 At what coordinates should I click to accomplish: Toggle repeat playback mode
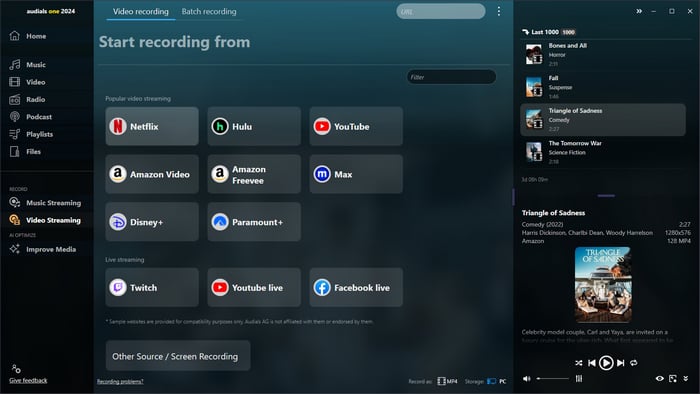(633, 363)
